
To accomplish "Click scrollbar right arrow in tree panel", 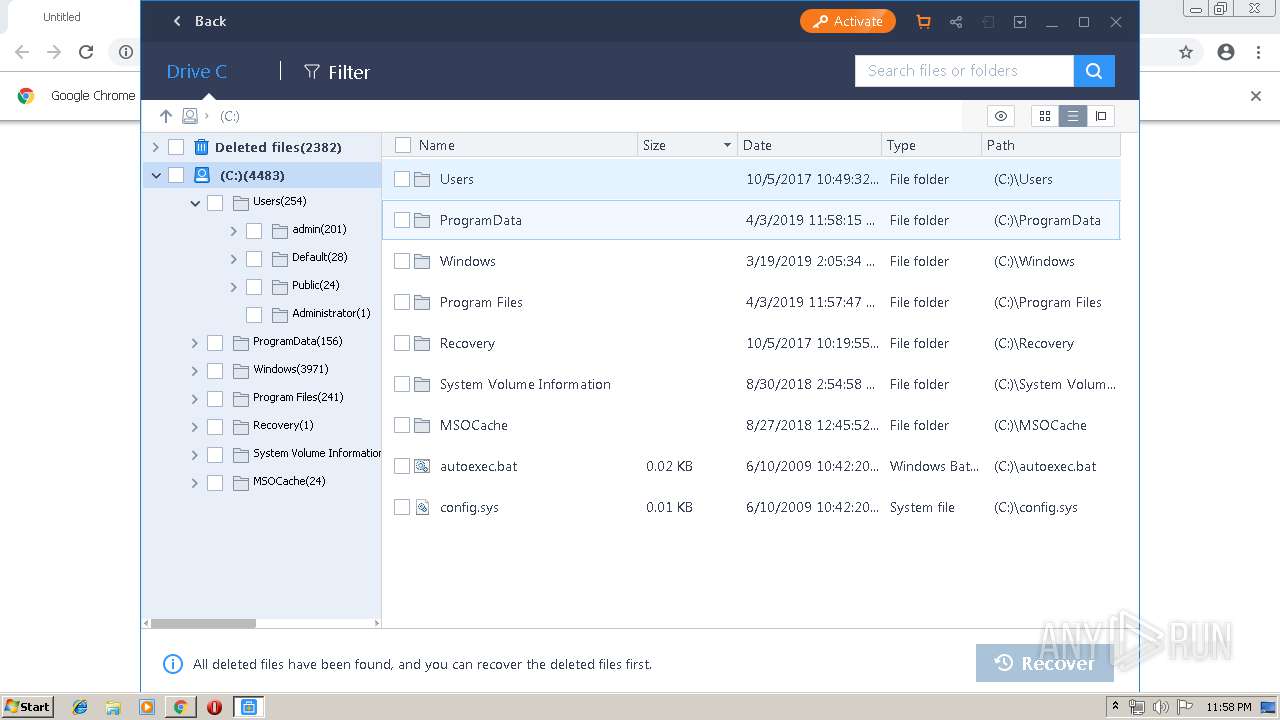I will point(377,623).
